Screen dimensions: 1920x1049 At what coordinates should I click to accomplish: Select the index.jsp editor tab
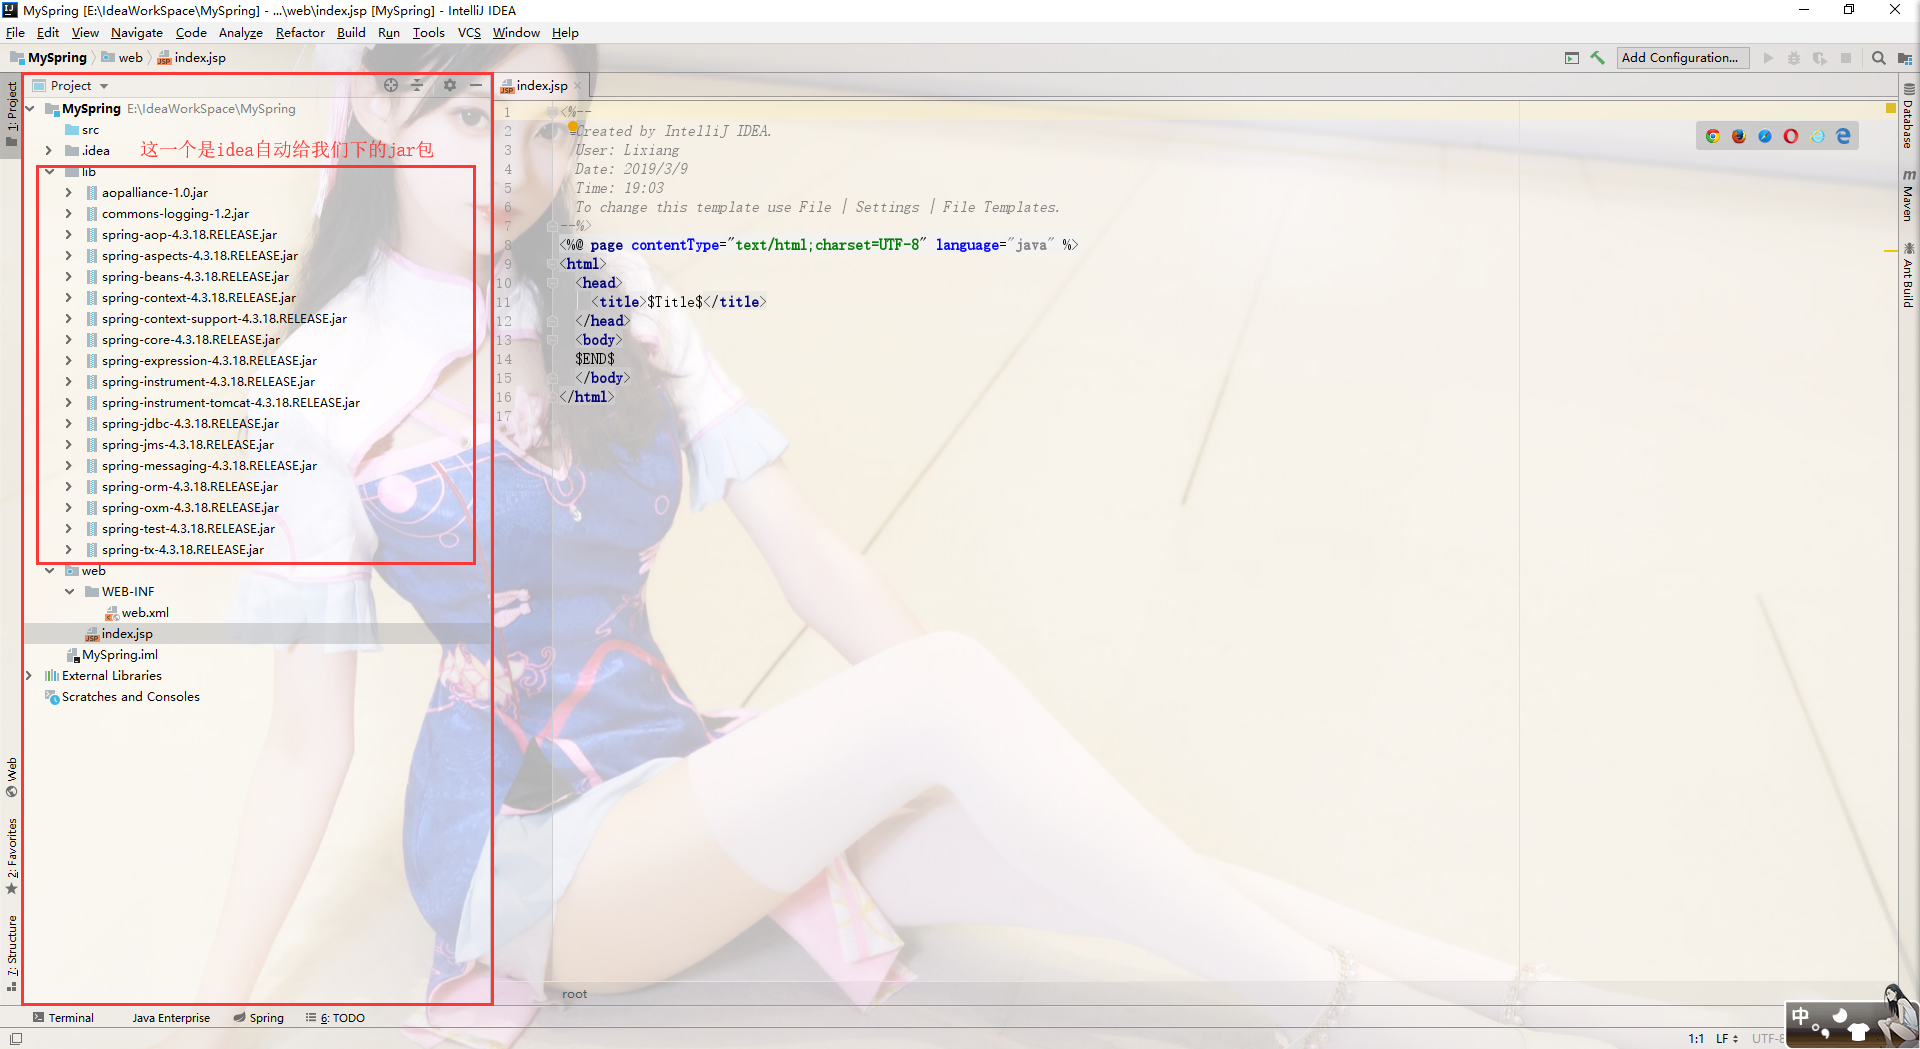pos(541,86)
